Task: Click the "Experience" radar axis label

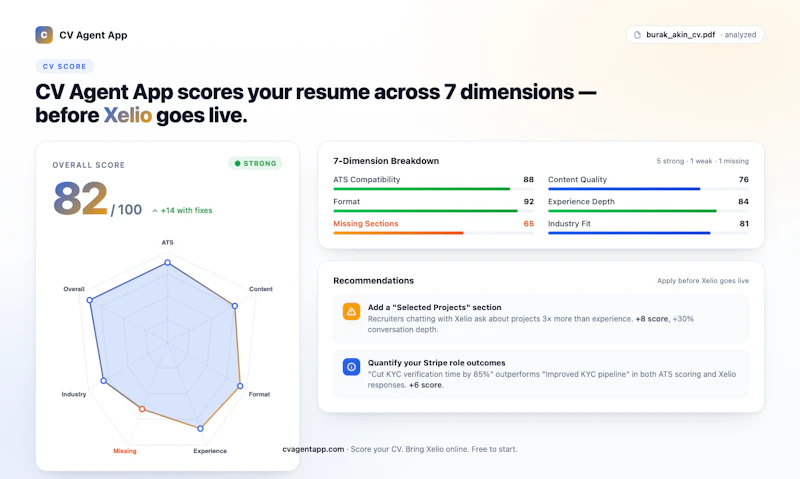Action: (210, 451)
